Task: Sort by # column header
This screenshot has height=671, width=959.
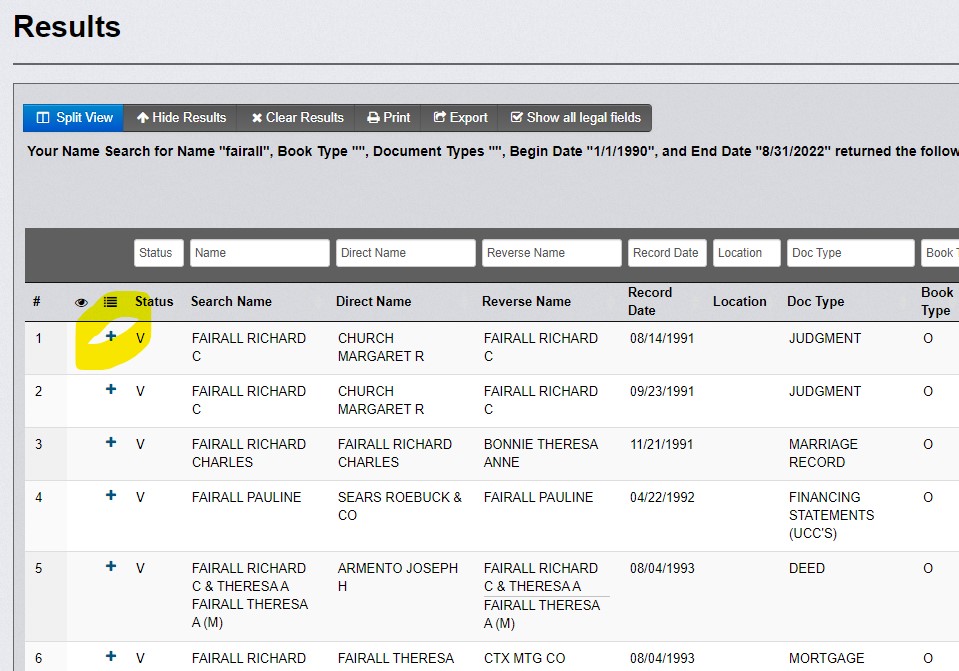Action: [x=37, y=302]
